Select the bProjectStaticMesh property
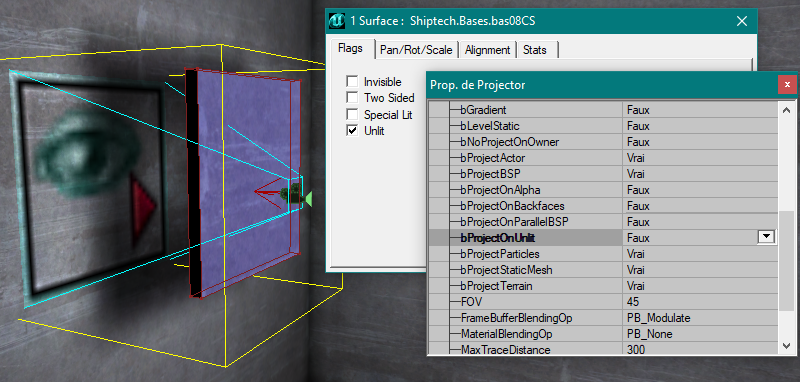800x382 pixels. coord(506,270)
